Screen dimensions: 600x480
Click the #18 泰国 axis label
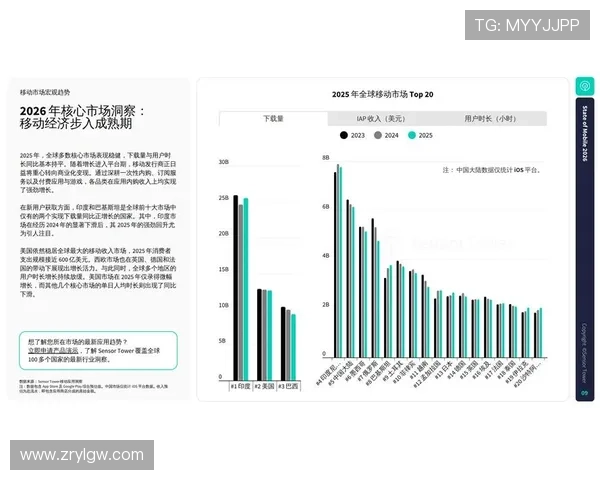[x=506, y=370]
